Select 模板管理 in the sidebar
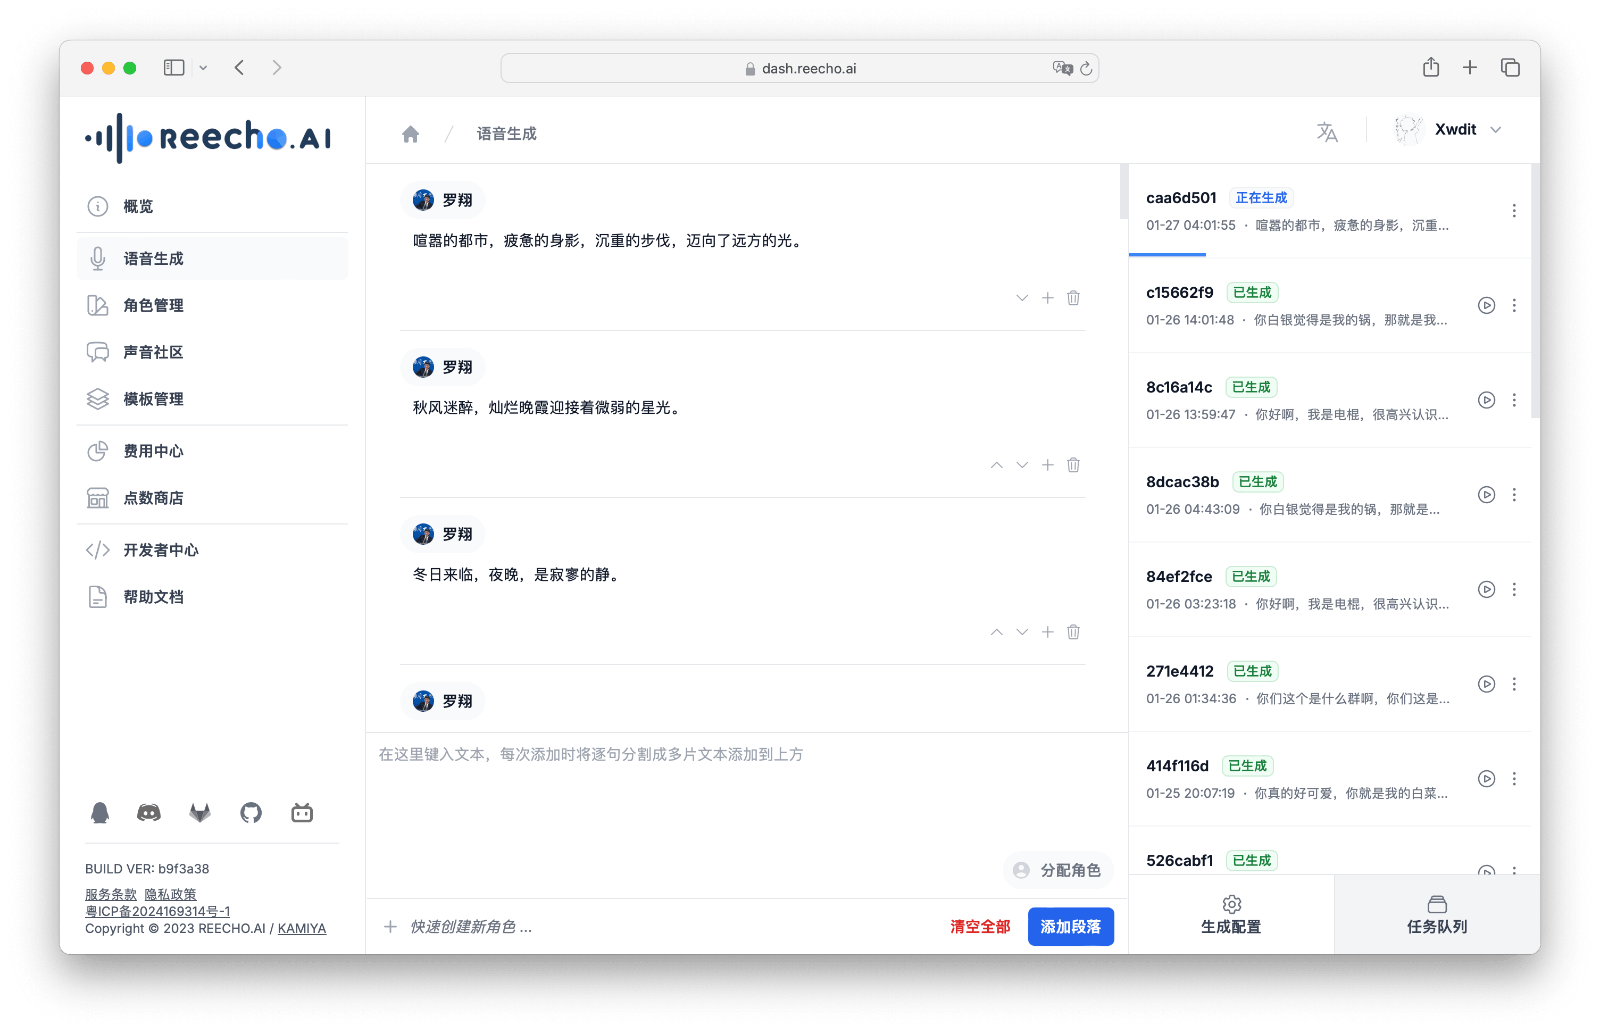 coord(153,398)
